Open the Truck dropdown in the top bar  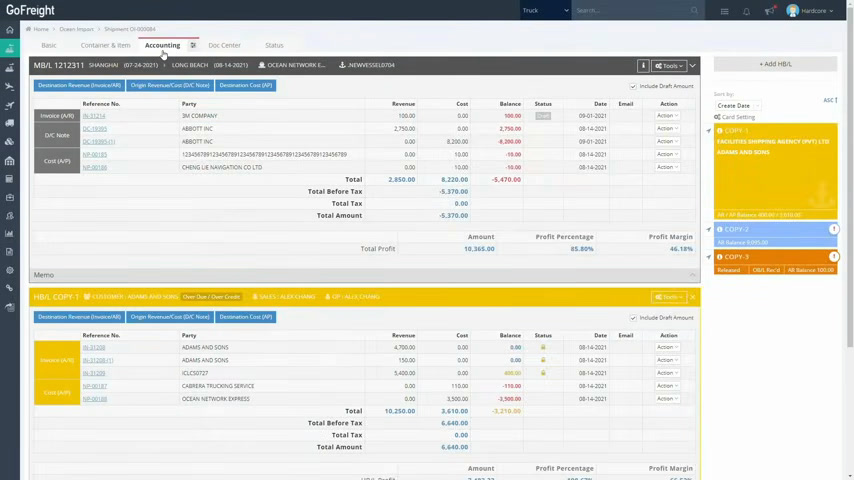(545, 10)
